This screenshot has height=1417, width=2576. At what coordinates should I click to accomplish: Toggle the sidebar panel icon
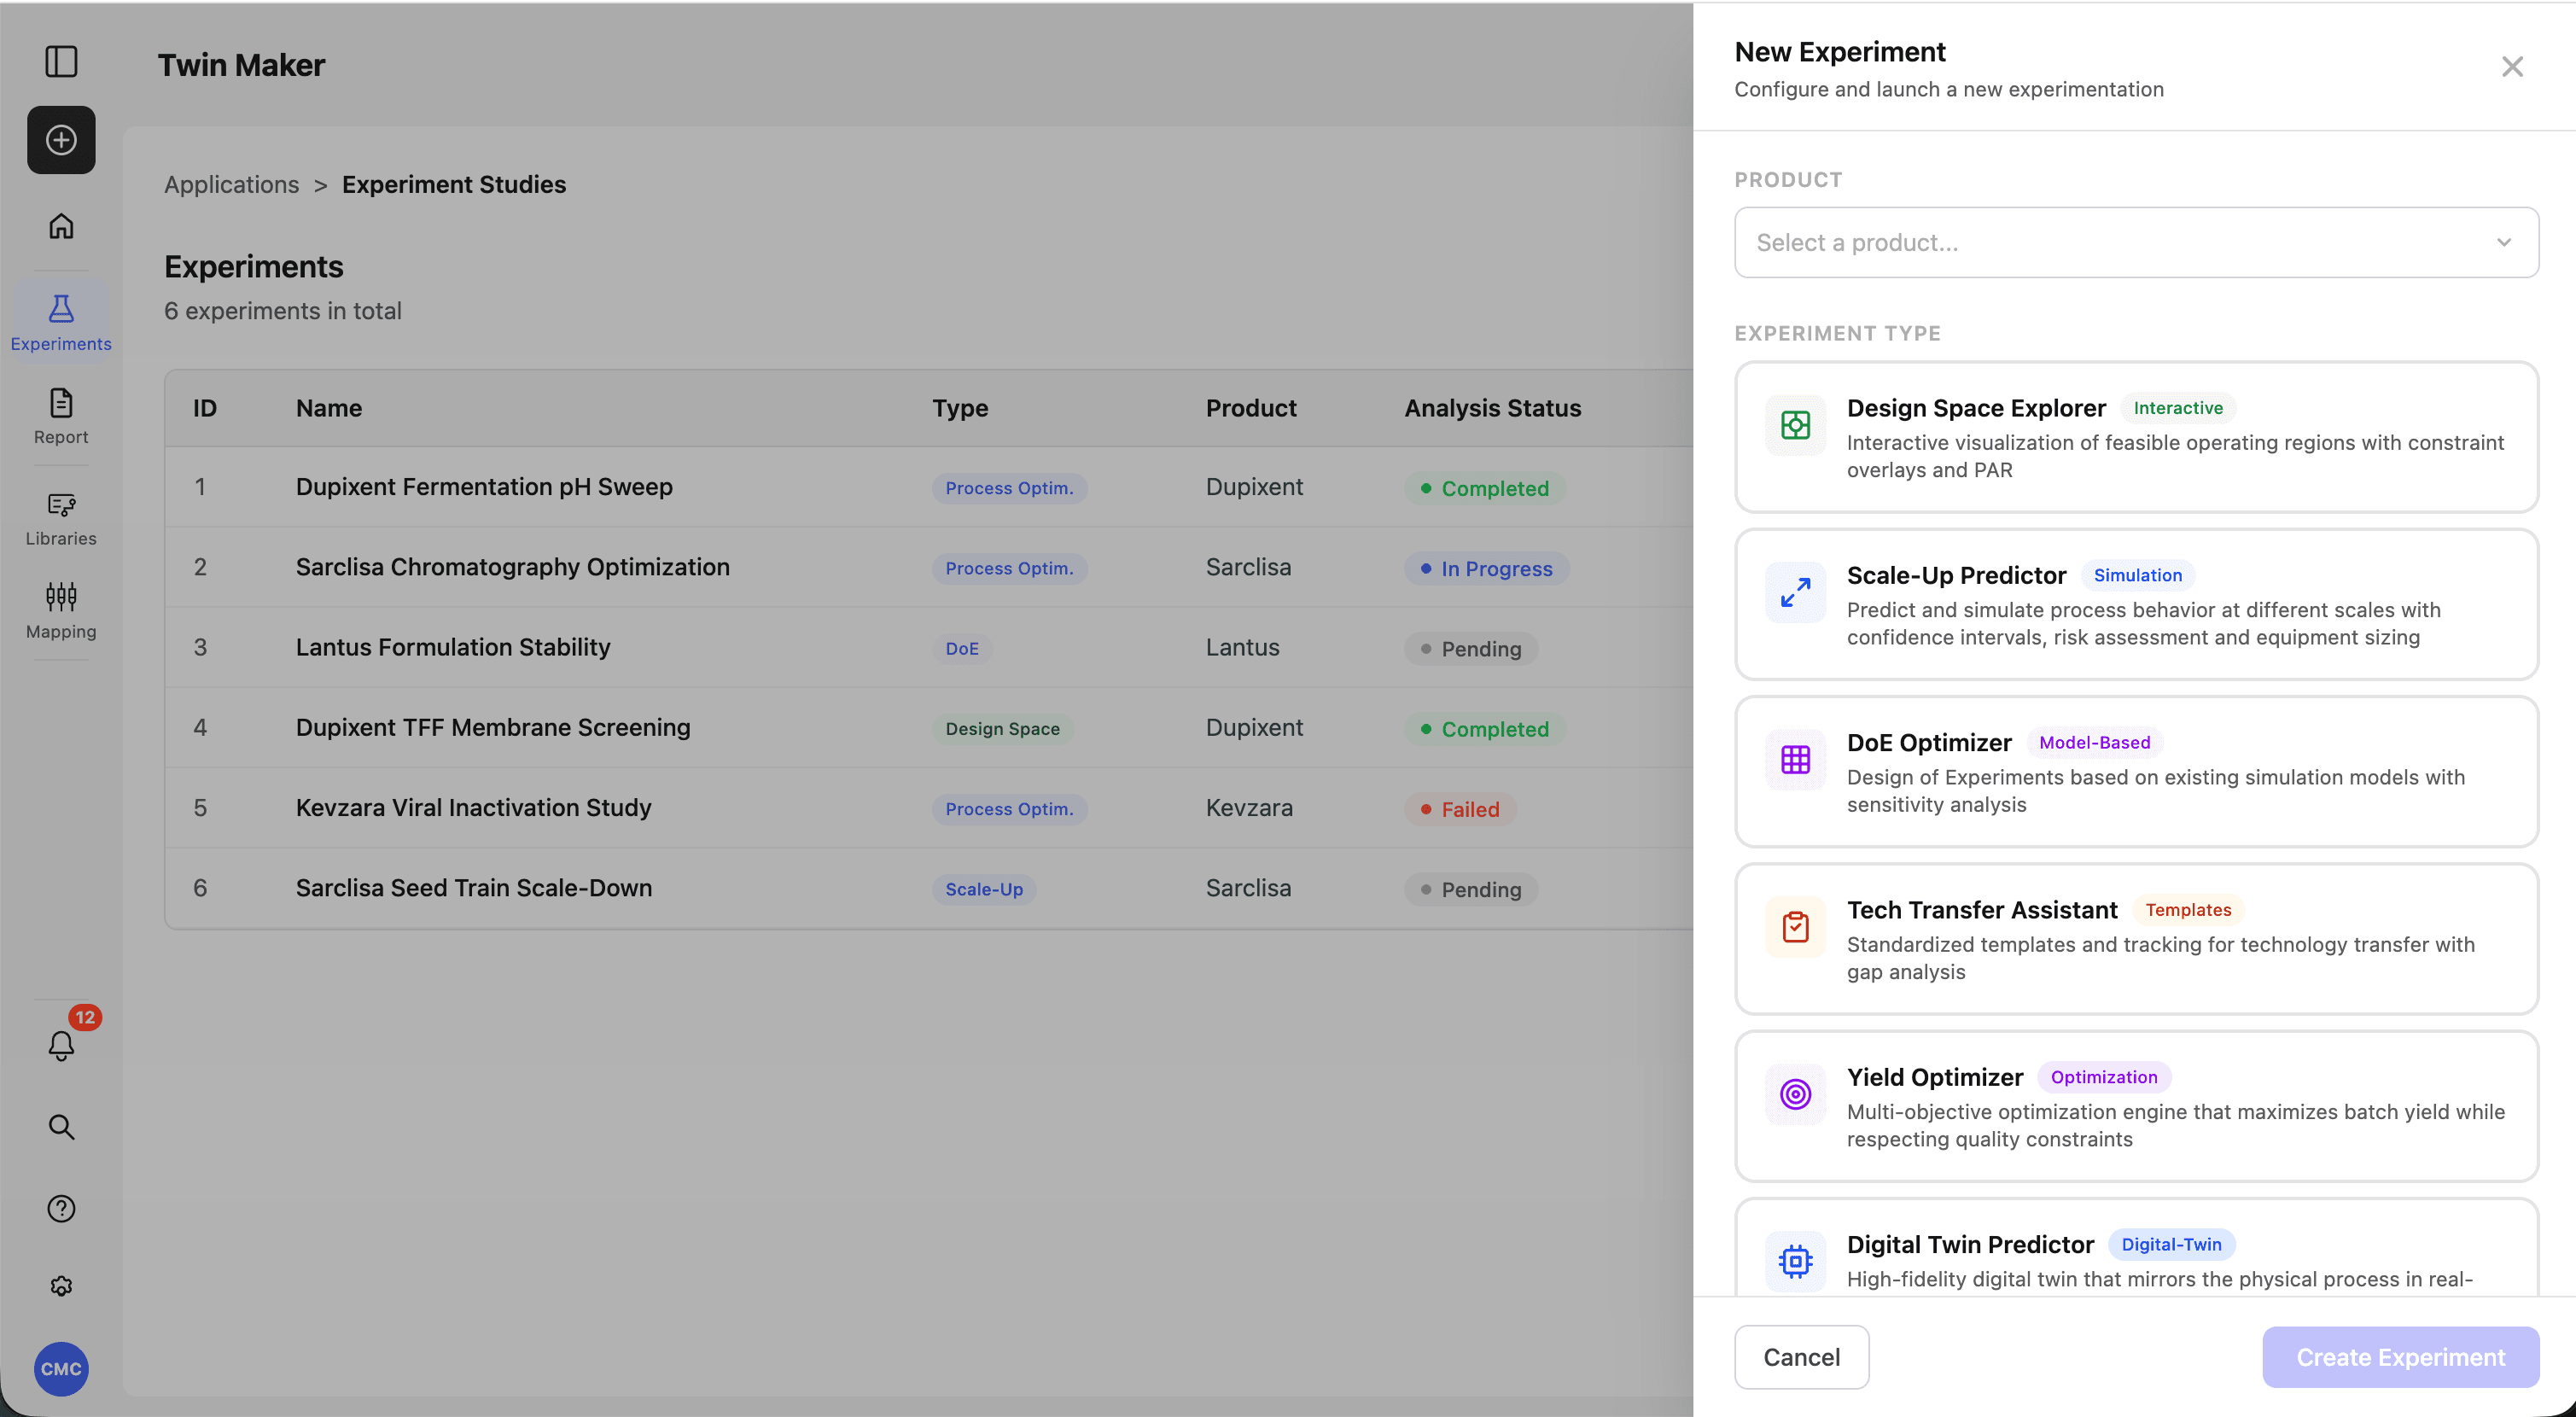[61, 61]
